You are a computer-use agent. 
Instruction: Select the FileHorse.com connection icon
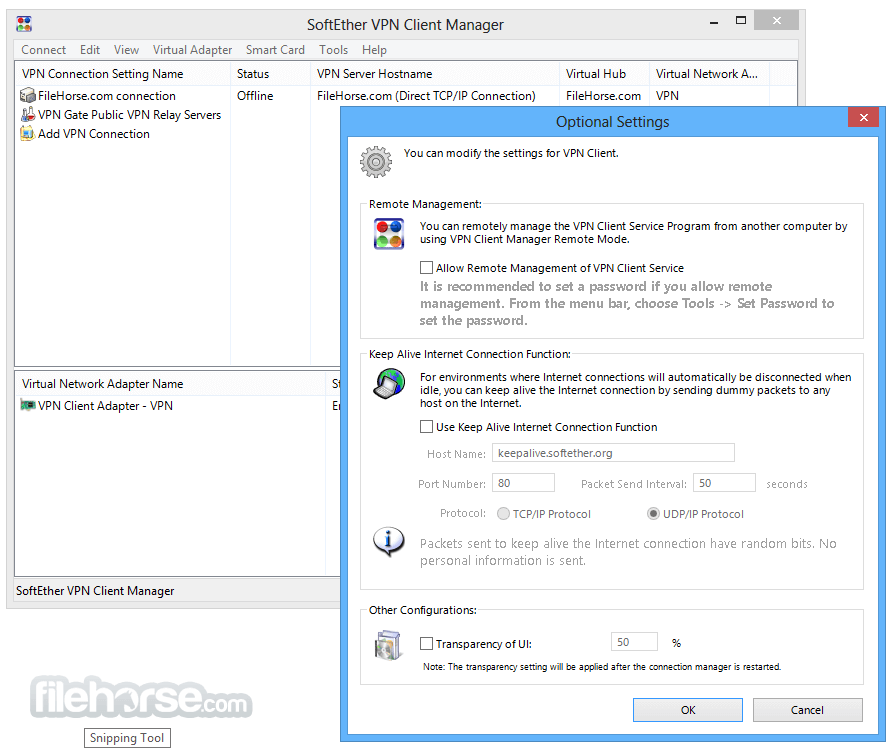tap(28, 95)
